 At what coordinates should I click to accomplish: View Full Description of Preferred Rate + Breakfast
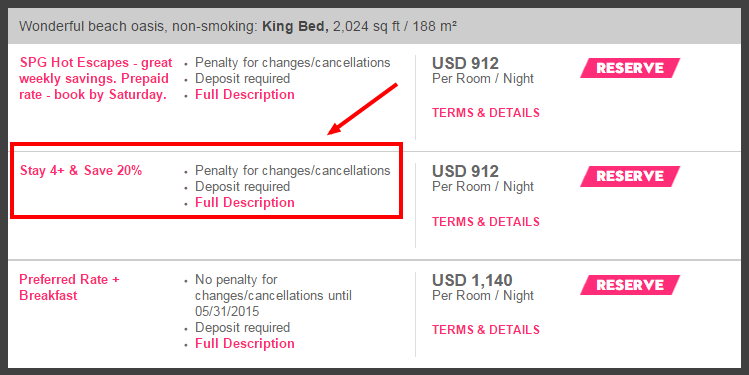point(245,343)
